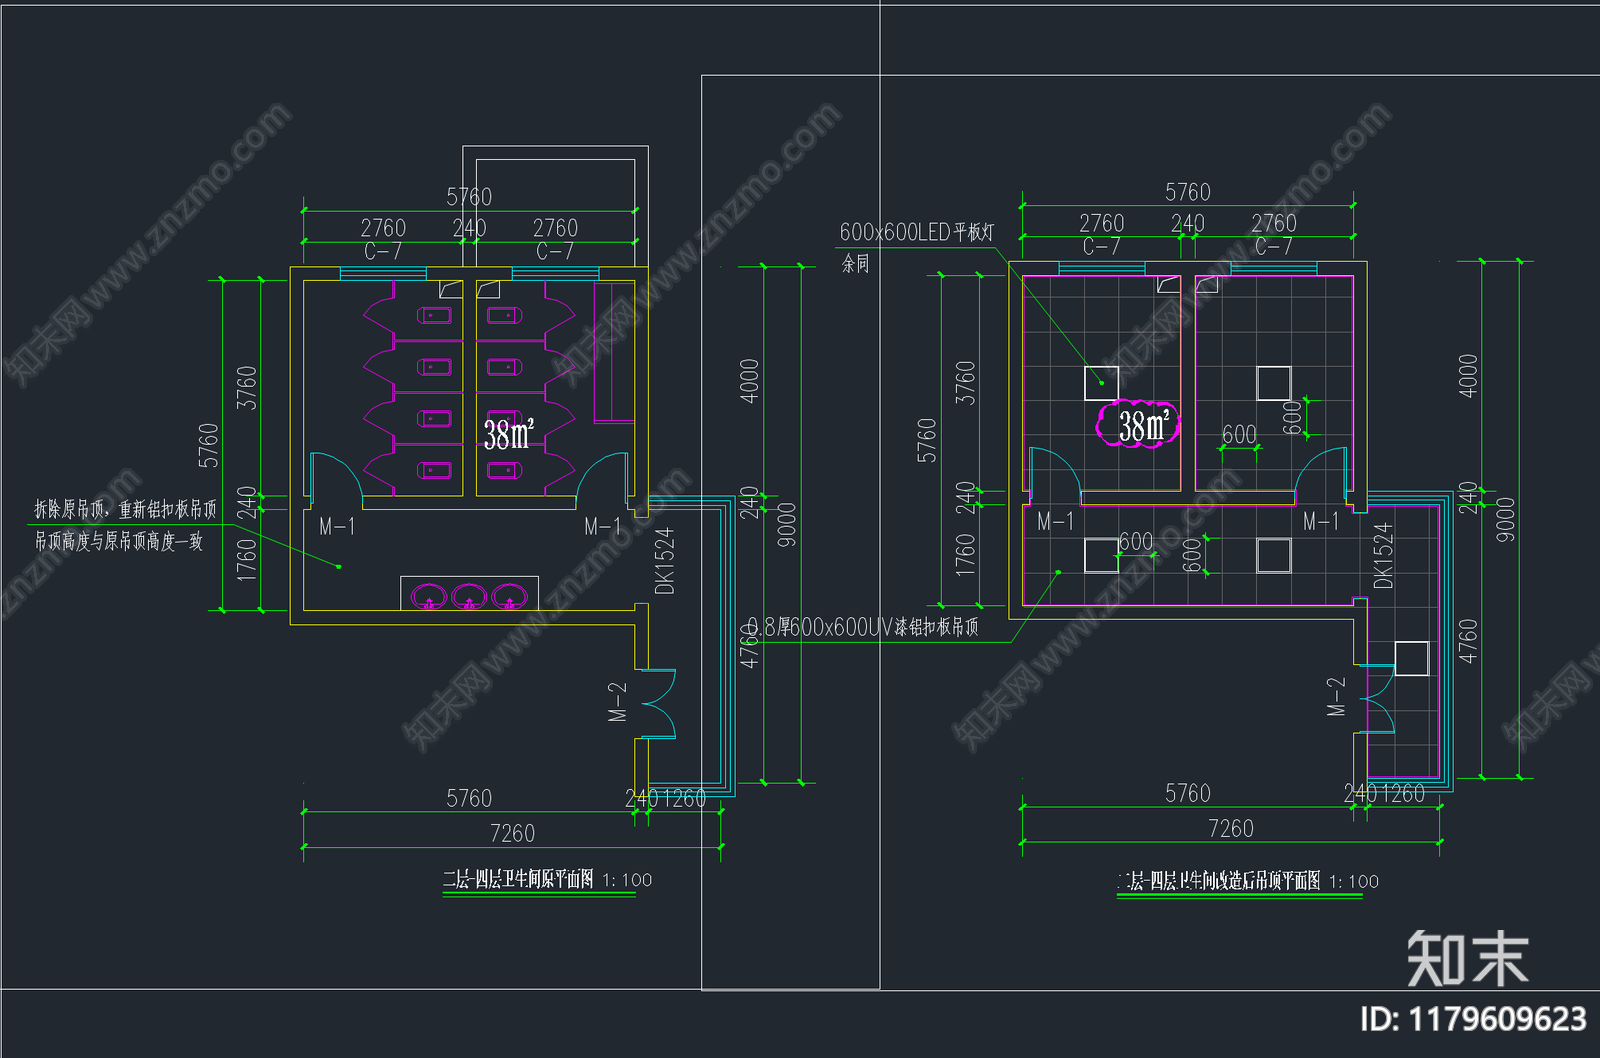The width and height of the screenshot is (1600, 1058).
Task: Select the 9000 vertical dimension beside ceiling plan
Action: point(1505,519)
